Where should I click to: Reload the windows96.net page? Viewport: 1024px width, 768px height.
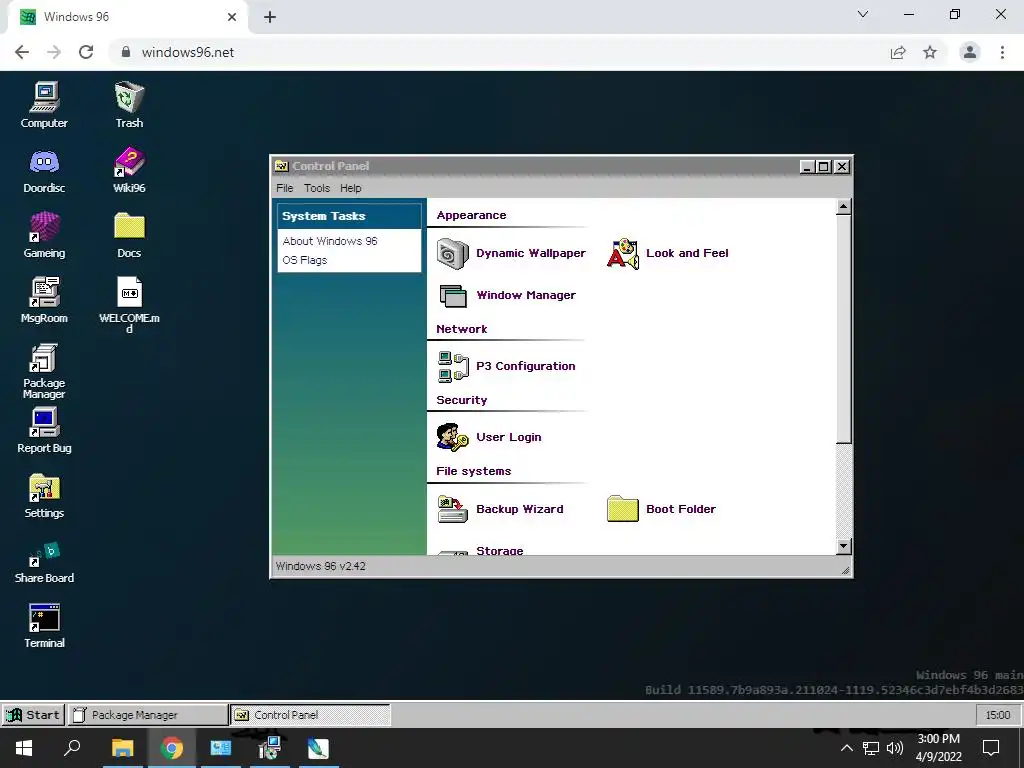86,52
